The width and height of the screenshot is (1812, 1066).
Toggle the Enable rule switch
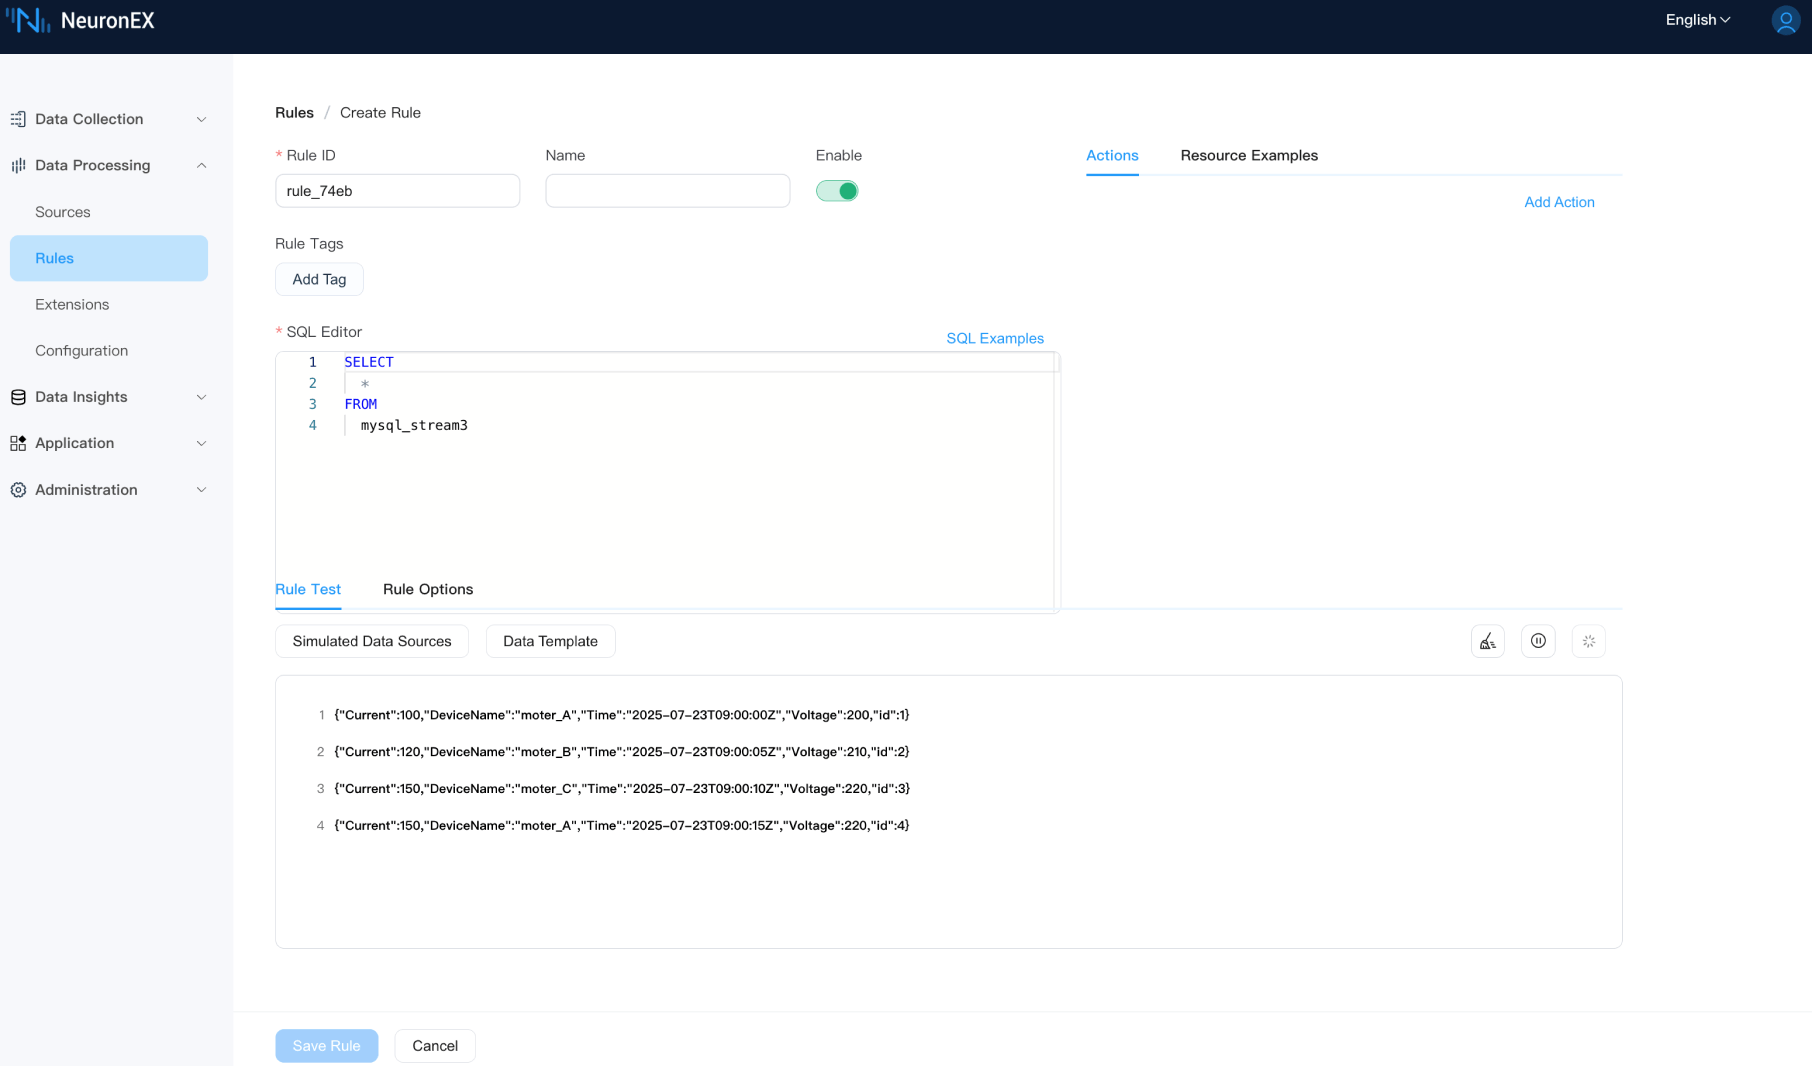click(837, 191)
